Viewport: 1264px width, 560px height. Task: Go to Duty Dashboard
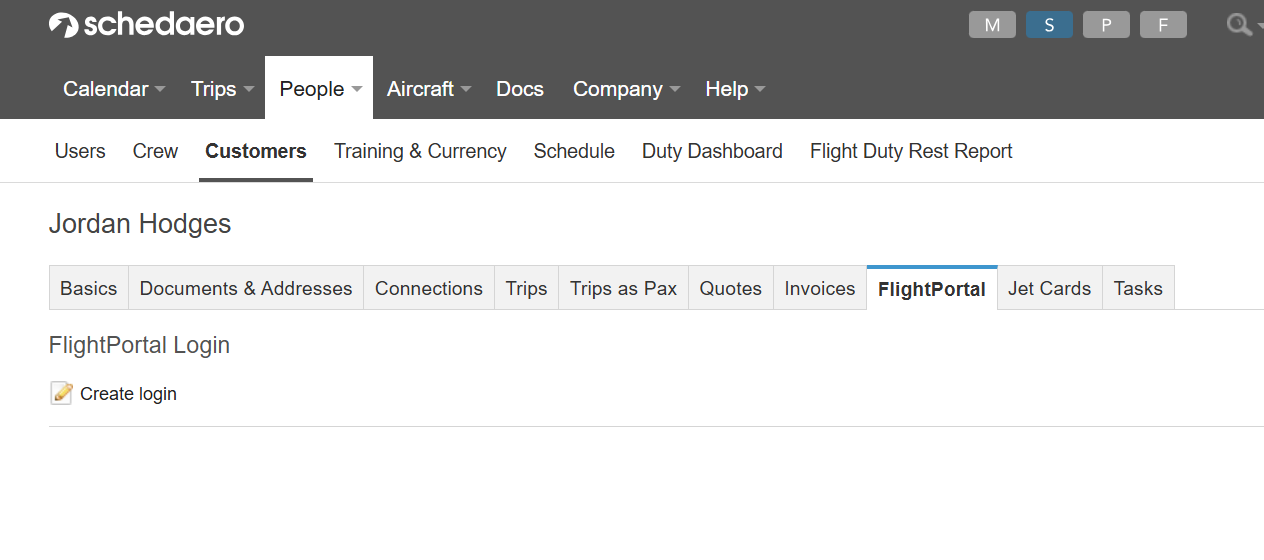[712, 151]
